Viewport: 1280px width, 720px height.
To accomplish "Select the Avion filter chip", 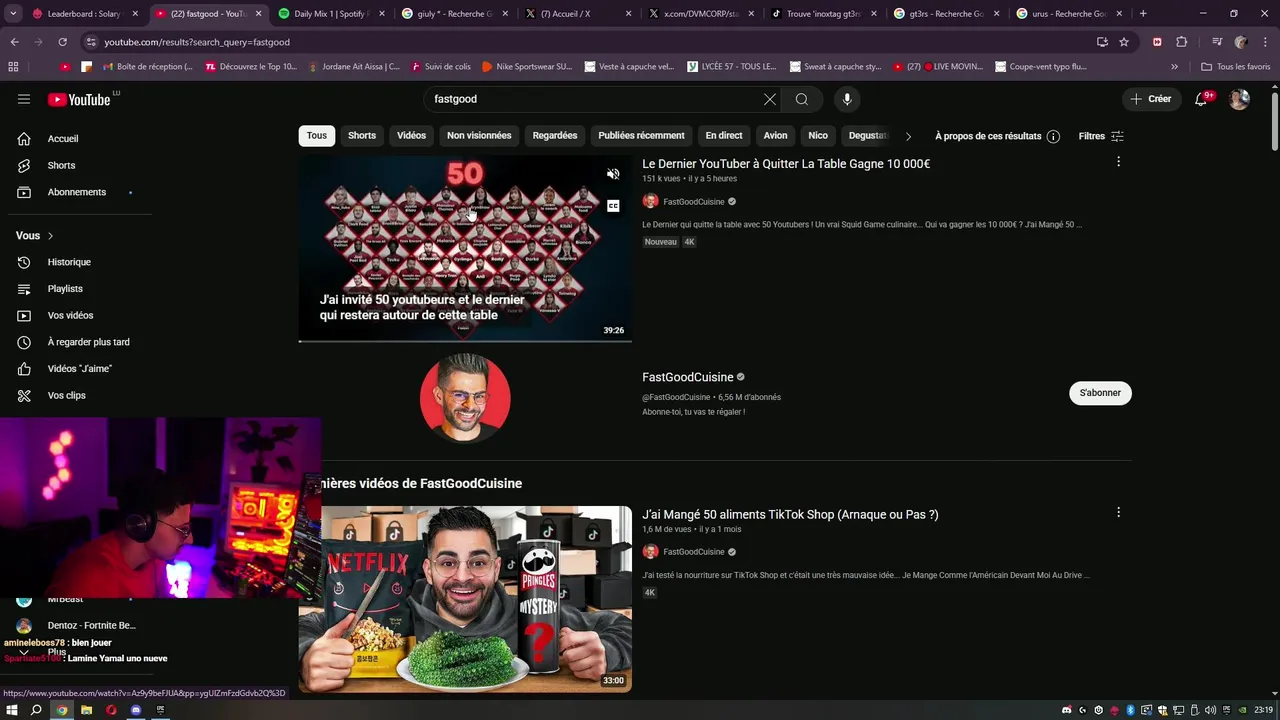I will click(776, 136).
